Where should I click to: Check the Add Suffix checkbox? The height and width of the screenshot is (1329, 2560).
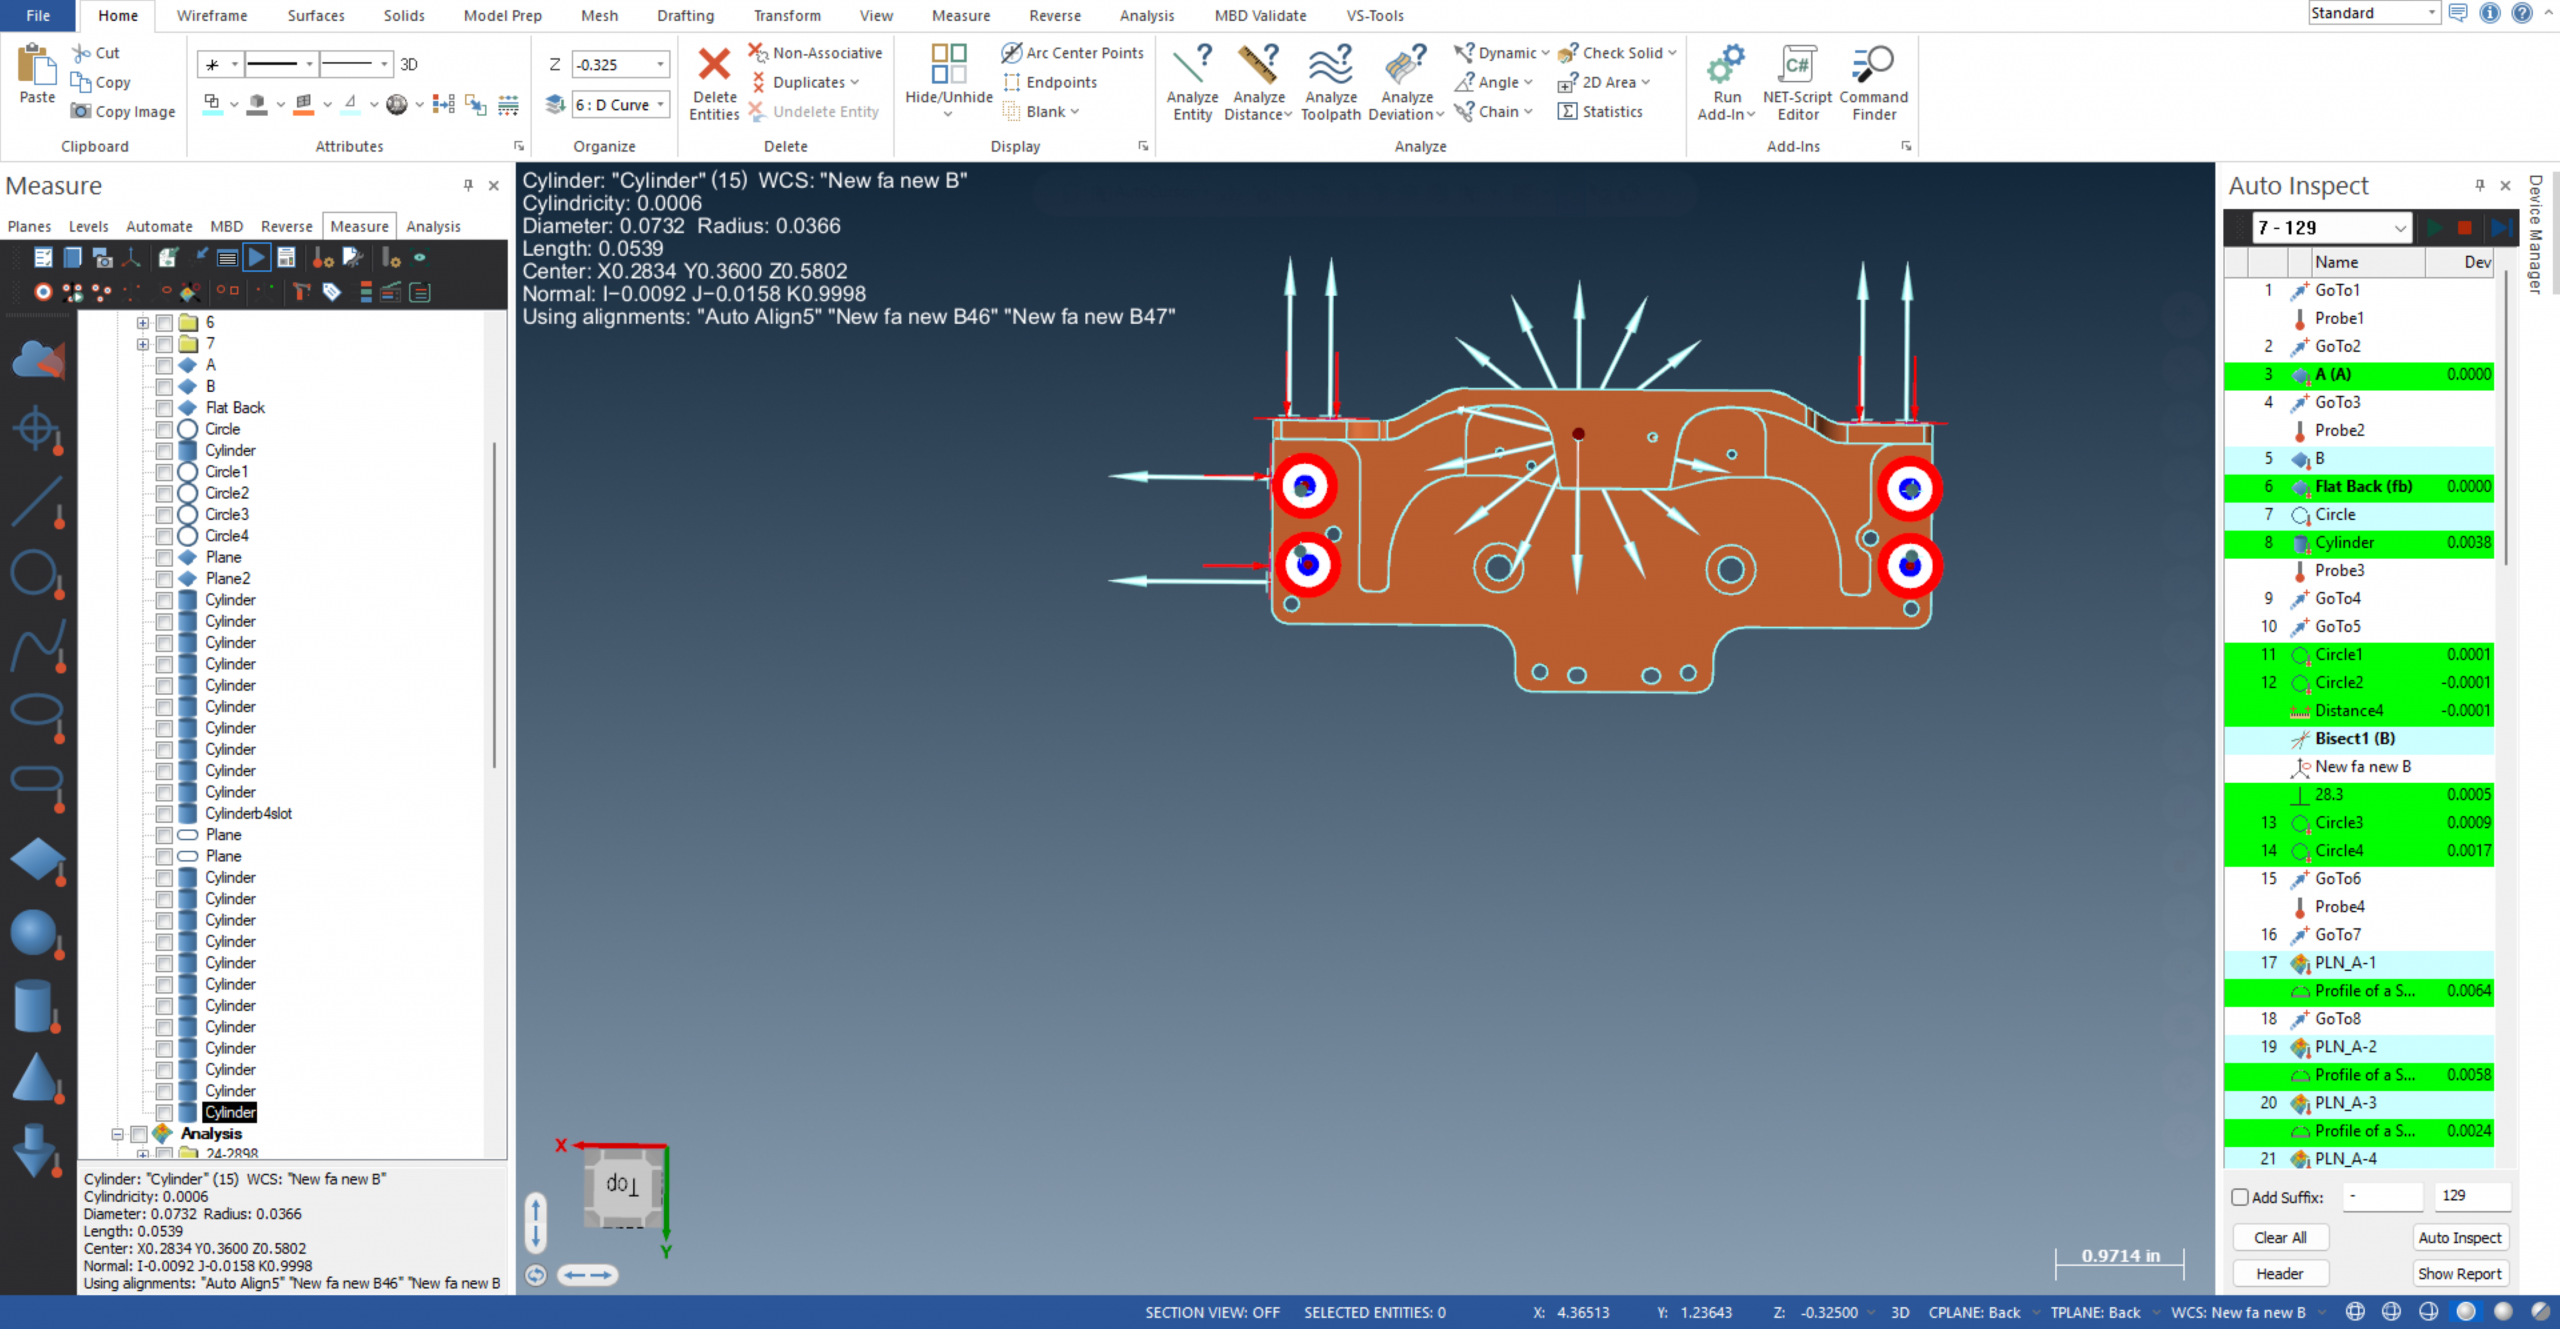[2240, 1197]
